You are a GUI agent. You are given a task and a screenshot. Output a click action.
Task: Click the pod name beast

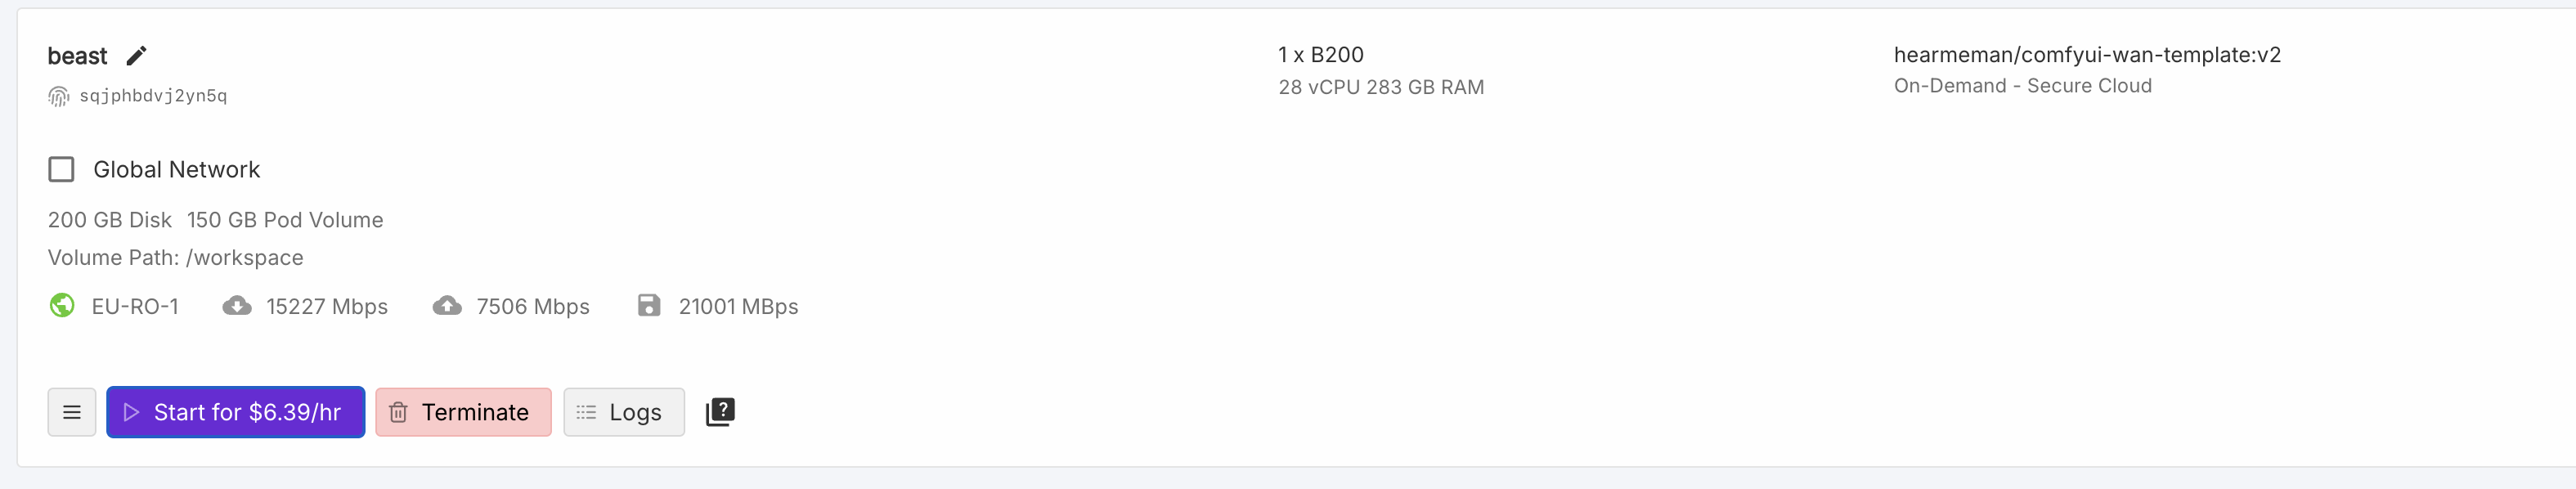click(77, 56)
